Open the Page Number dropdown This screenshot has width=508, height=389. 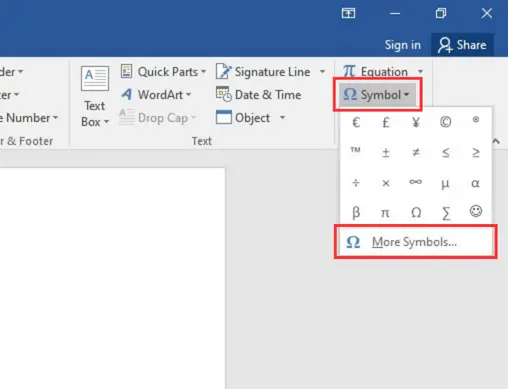click(29, 118)
